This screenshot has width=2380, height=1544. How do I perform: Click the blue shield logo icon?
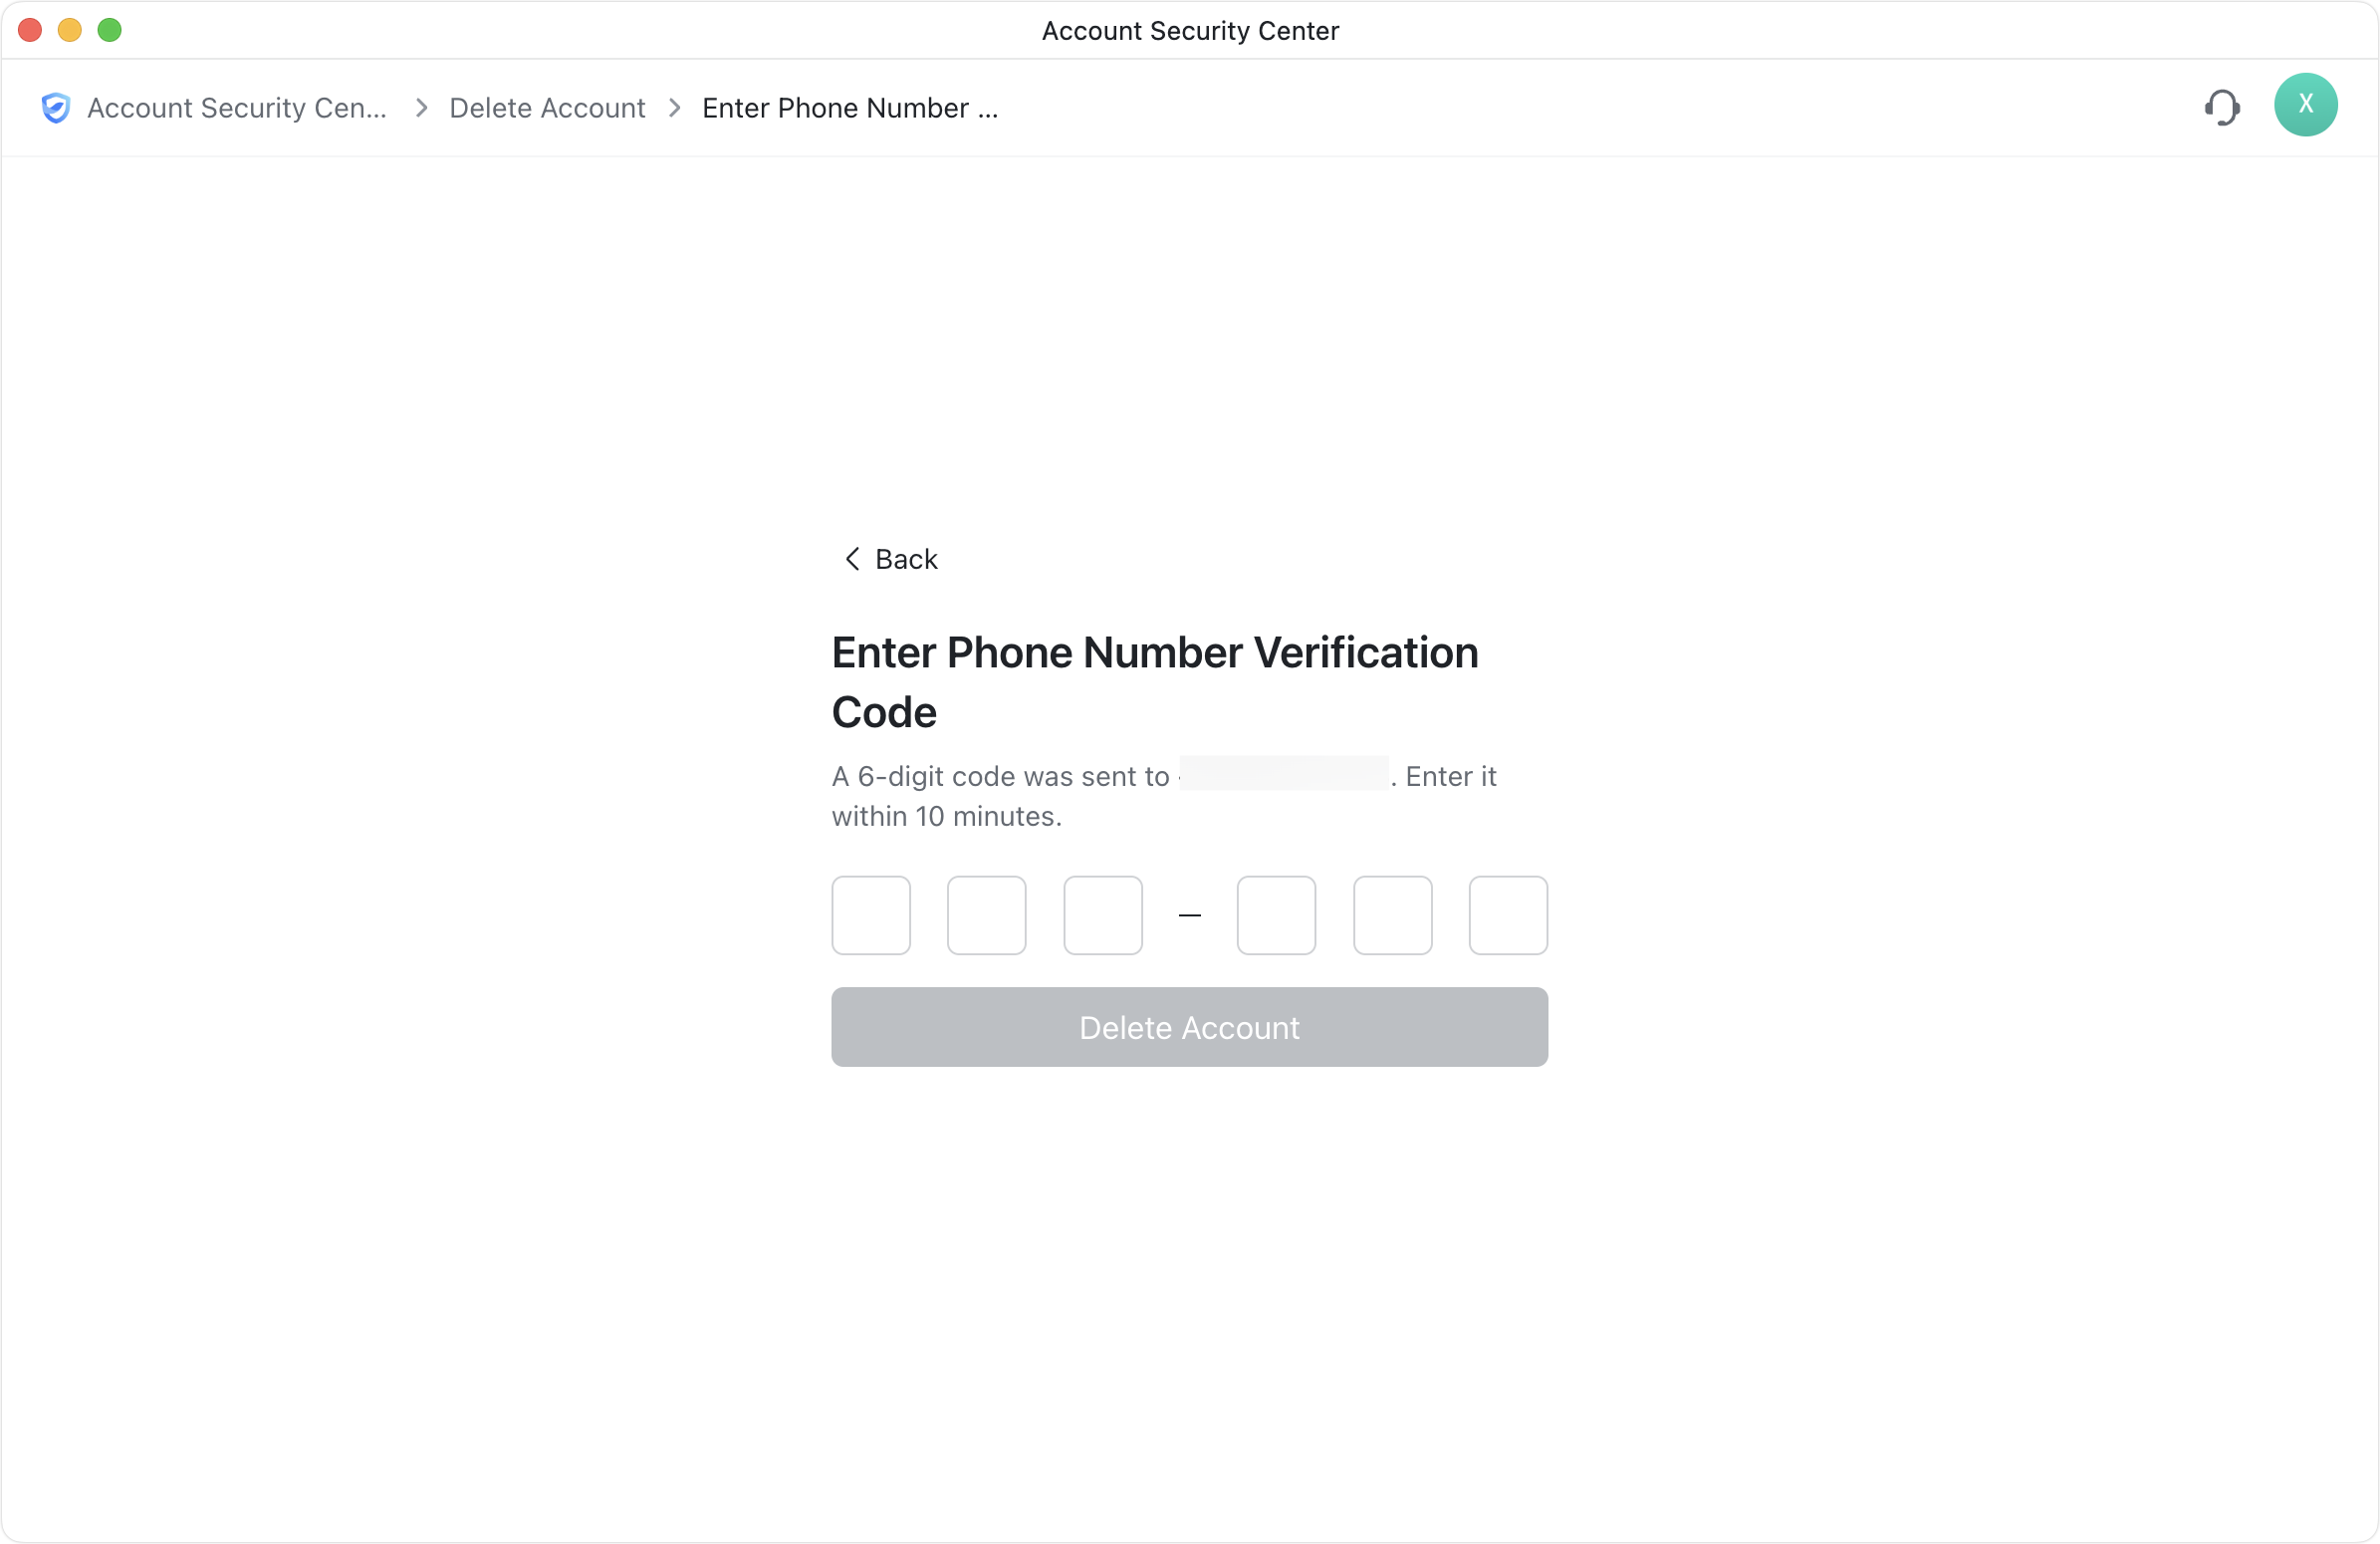pos(56,108)
